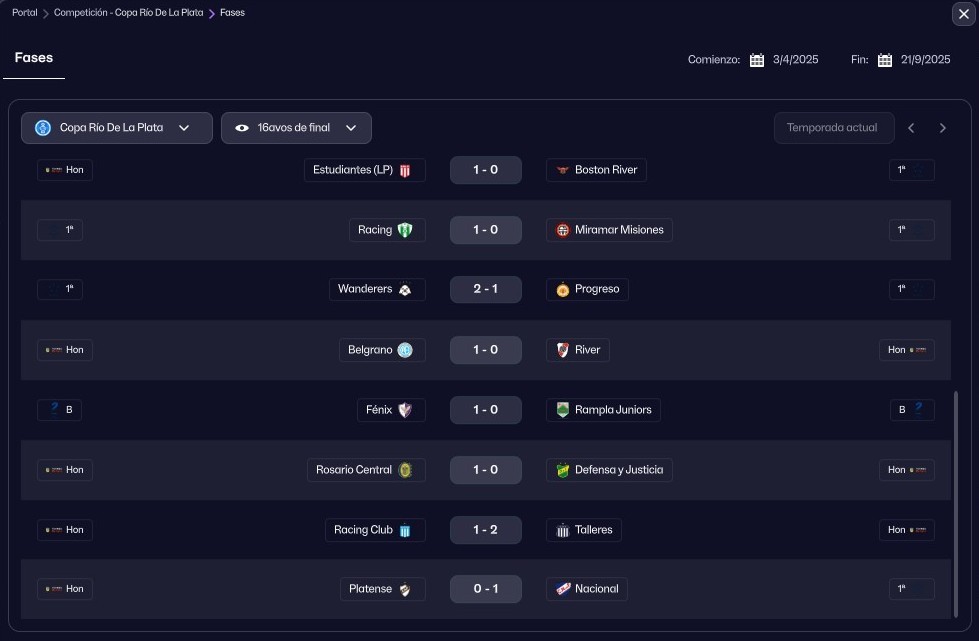Viewport: 979px width, 641px height.
Task: Click the Talleres club crest
Action: [x=563, y=530]
